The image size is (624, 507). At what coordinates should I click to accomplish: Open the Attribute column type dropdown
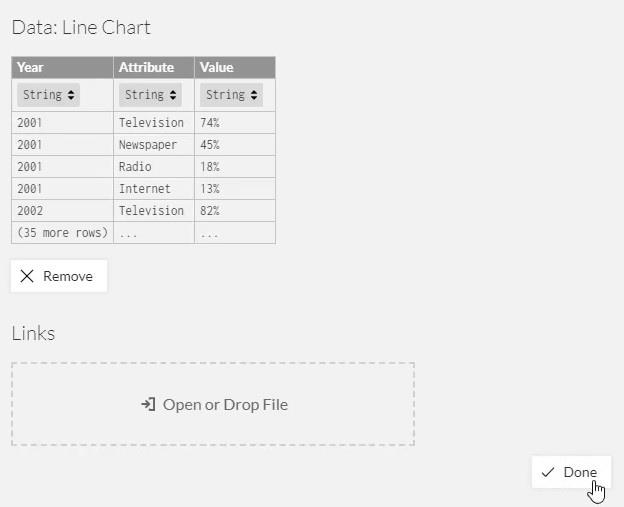pos(150,95)
